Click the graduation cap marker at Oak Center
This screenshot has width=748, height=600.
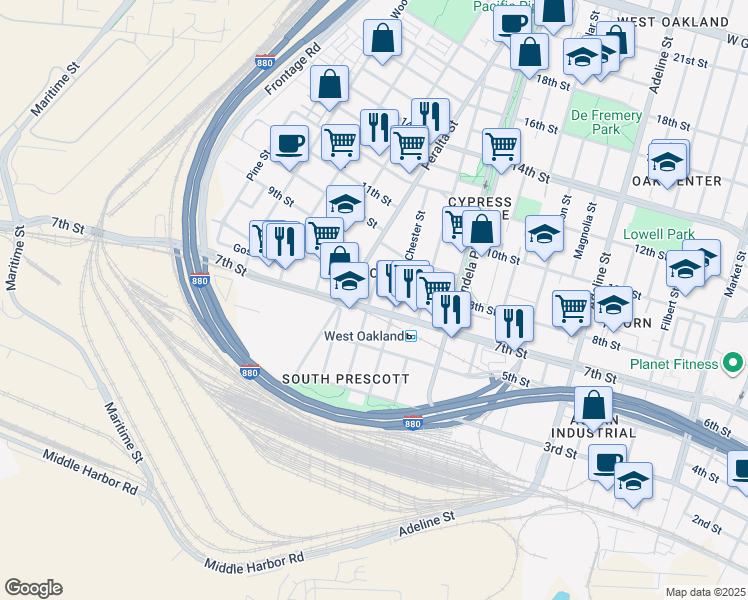[668, 160]
